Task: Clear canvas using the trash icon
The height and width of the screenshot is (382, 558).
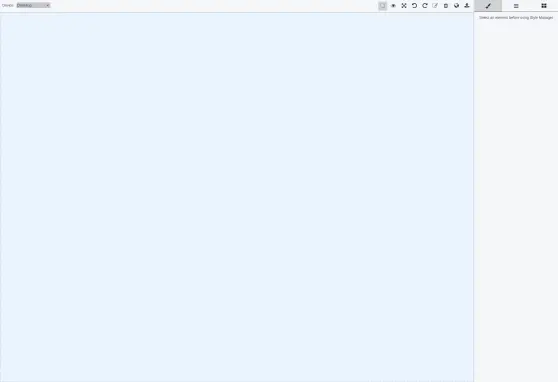Action: [x=446, y=6]
